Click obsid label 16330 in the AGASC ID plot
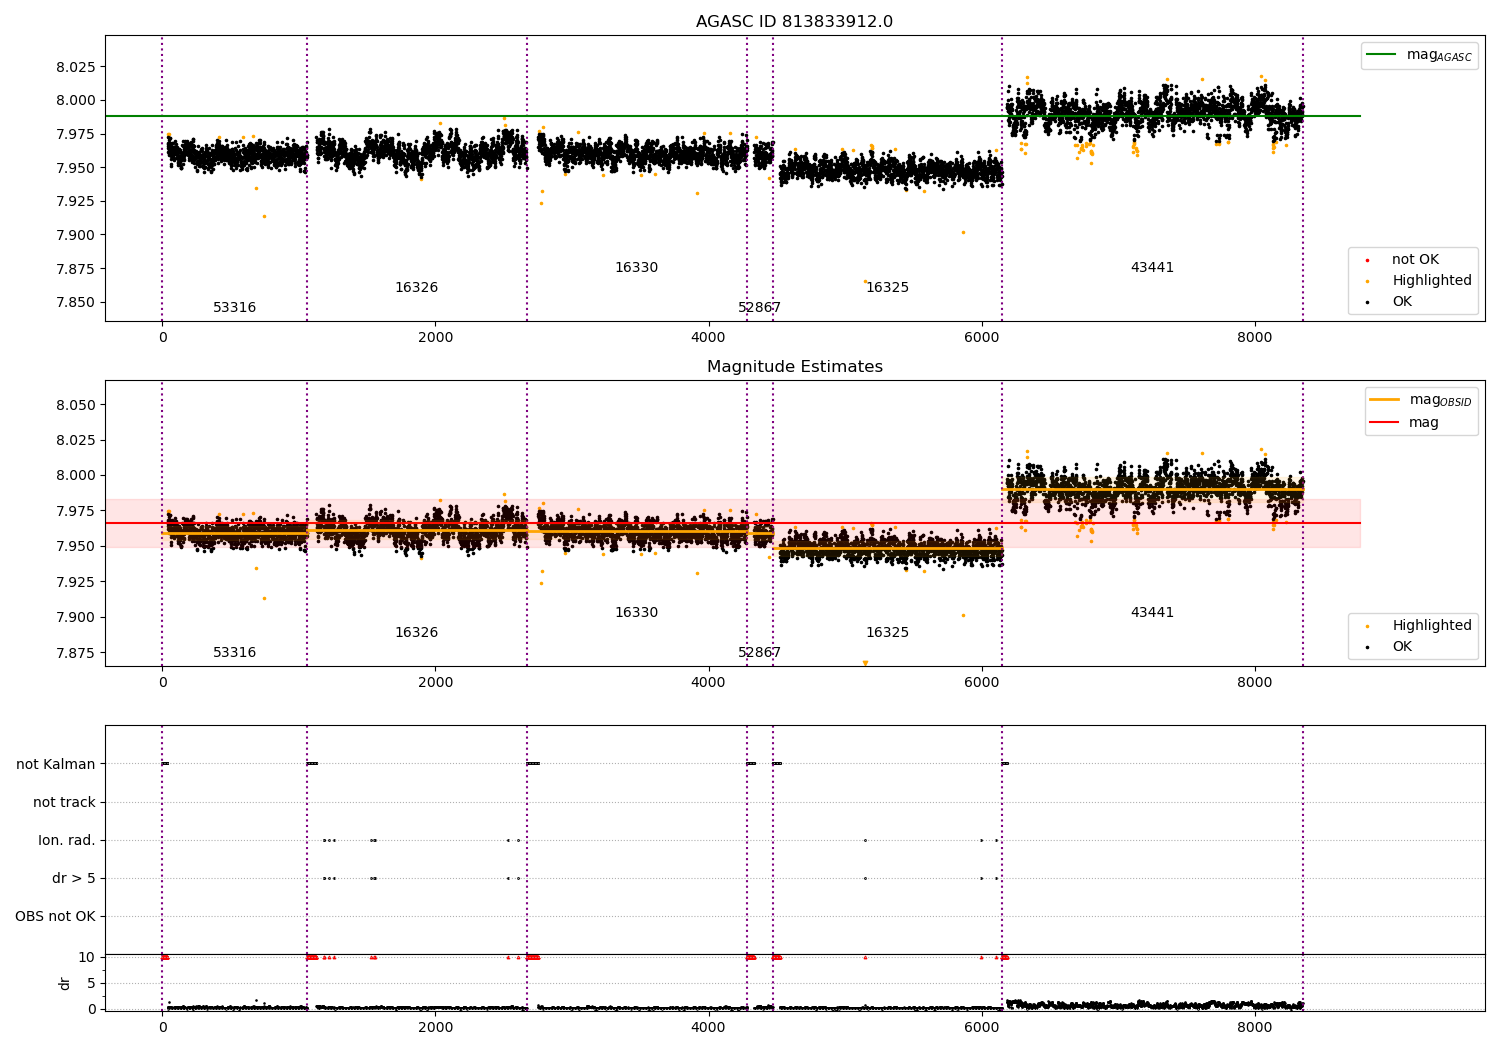Screen dimensions: 1500x1050 636,268
